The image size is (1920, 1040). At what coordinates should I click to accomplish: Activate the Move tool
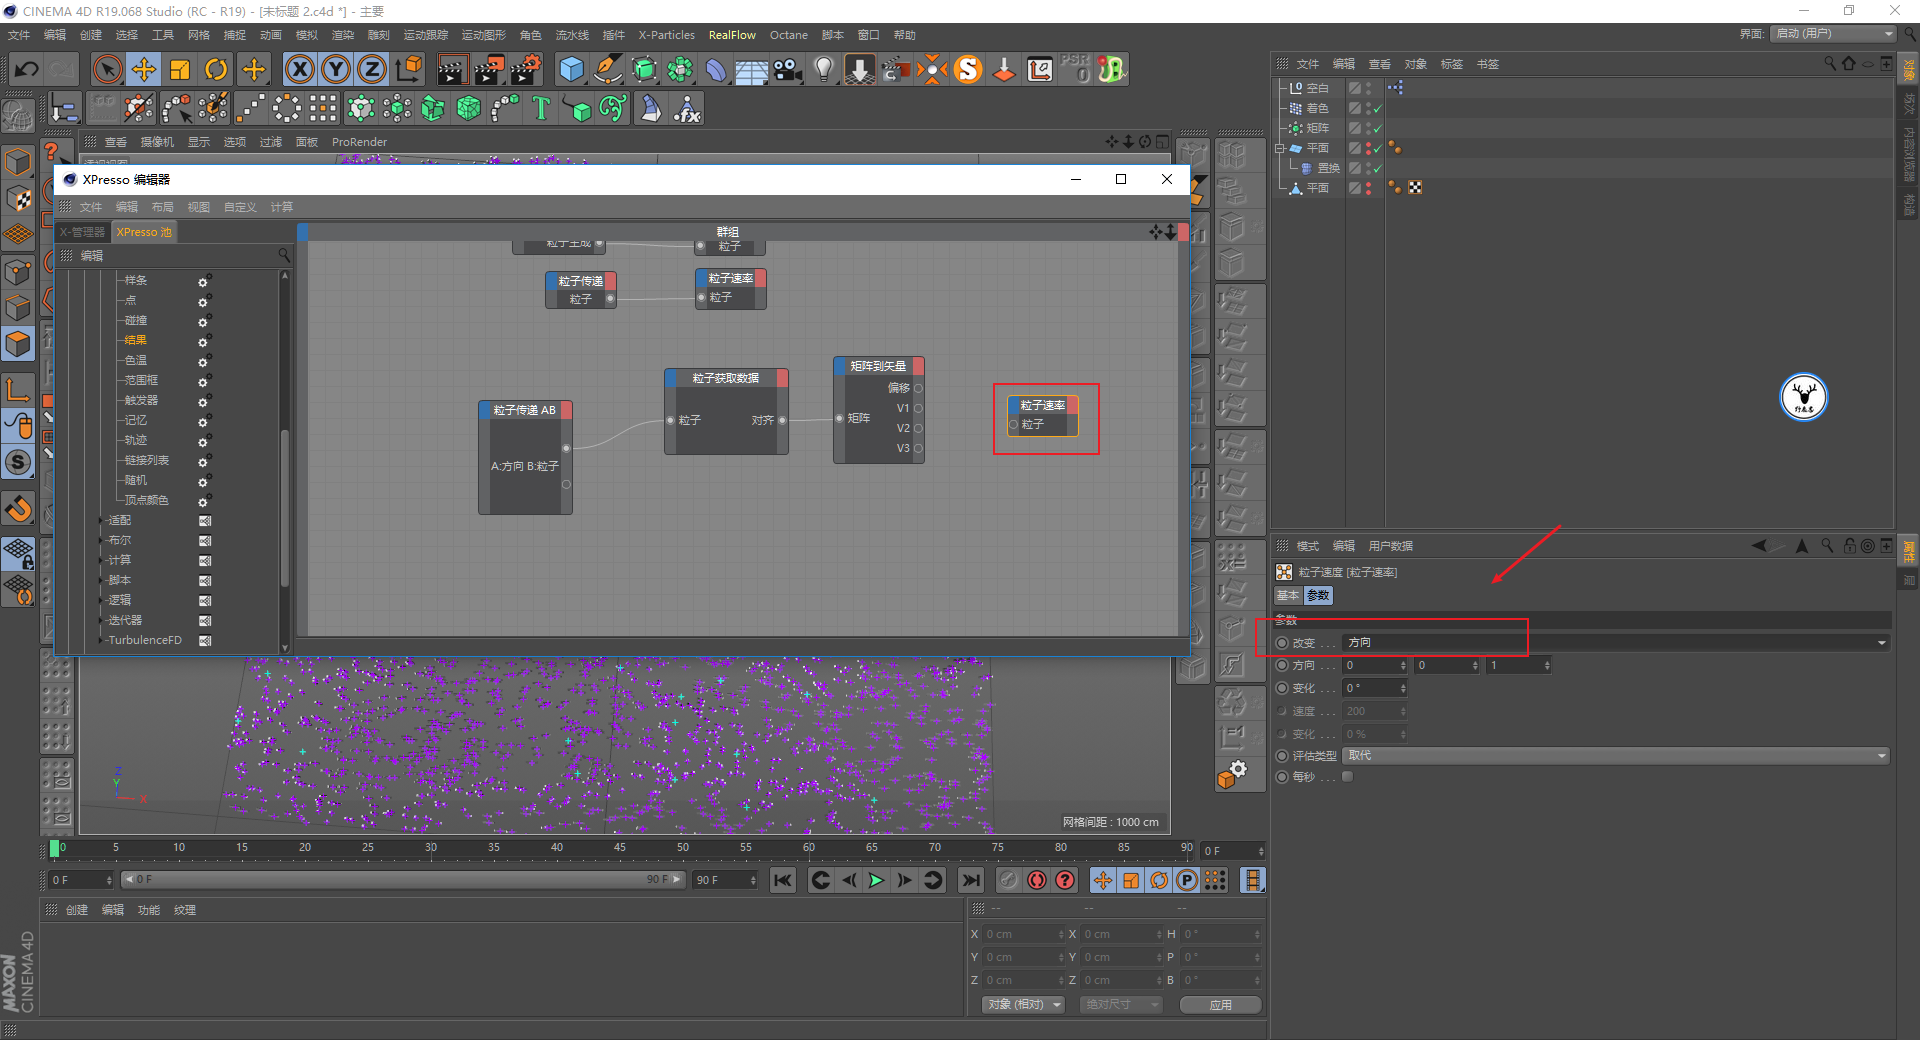coord(144,69)
